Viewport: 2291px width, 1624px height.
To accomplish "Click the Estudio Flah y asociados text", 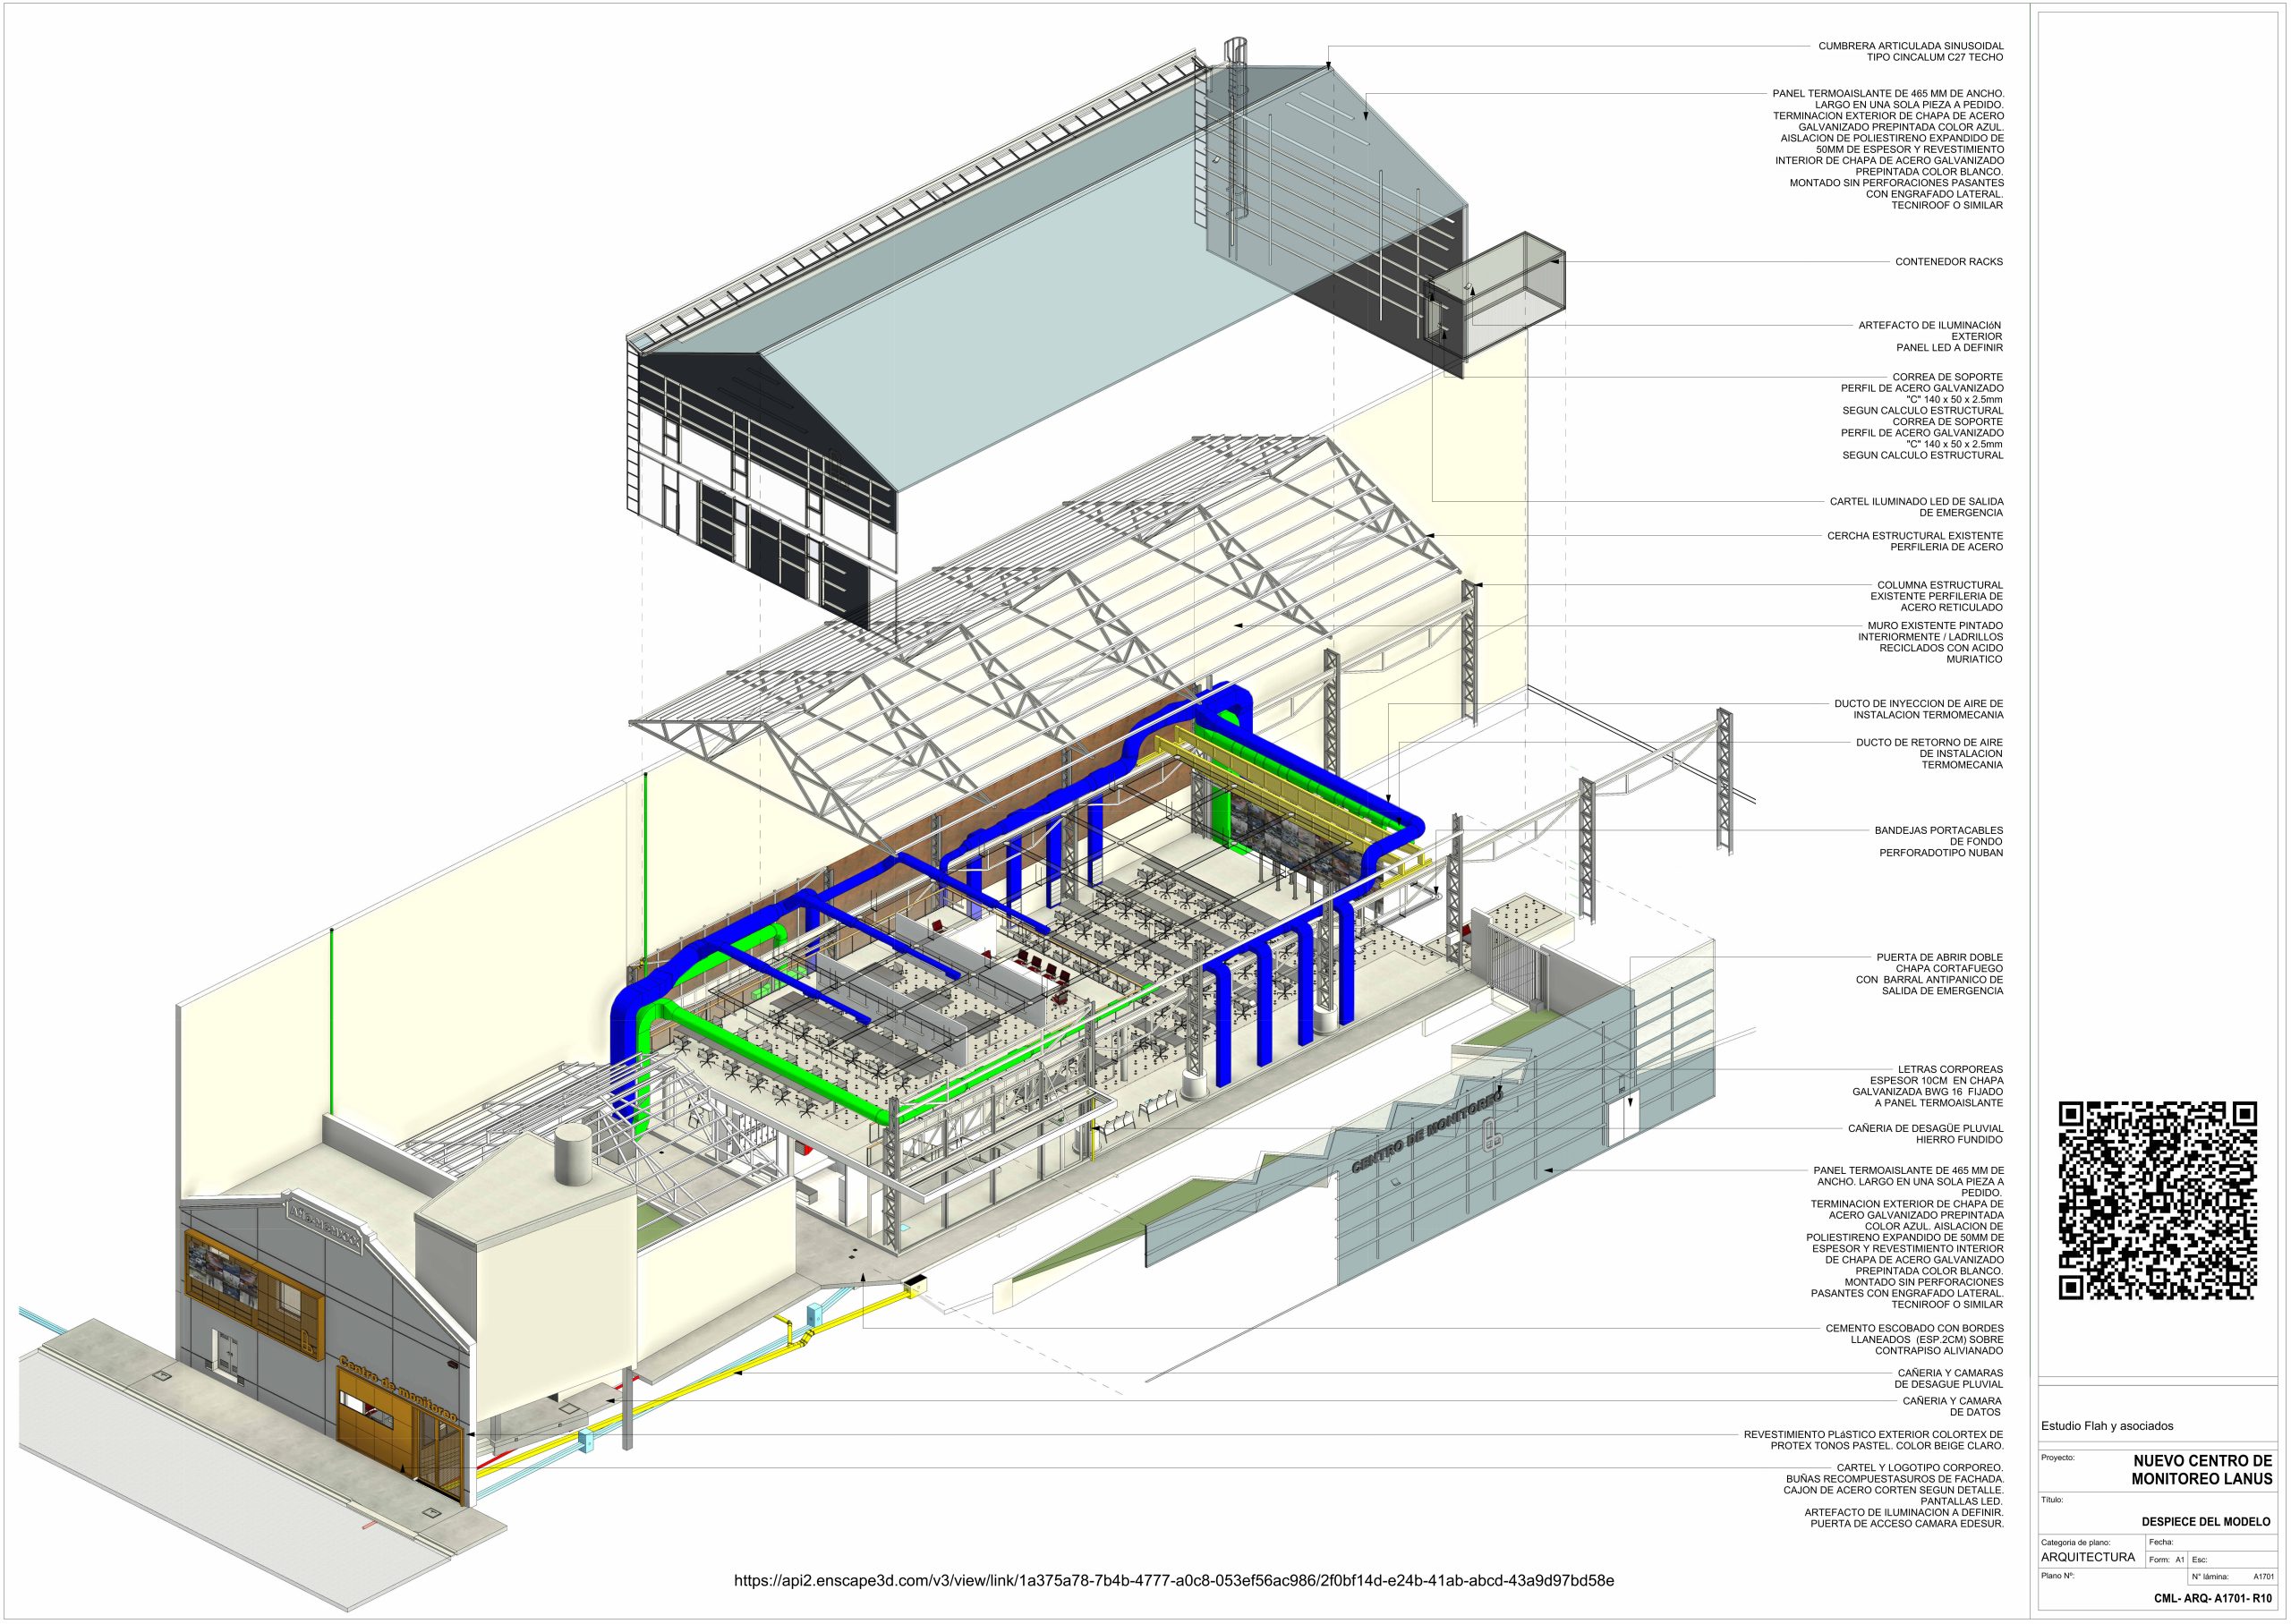I will 2107,1426.
